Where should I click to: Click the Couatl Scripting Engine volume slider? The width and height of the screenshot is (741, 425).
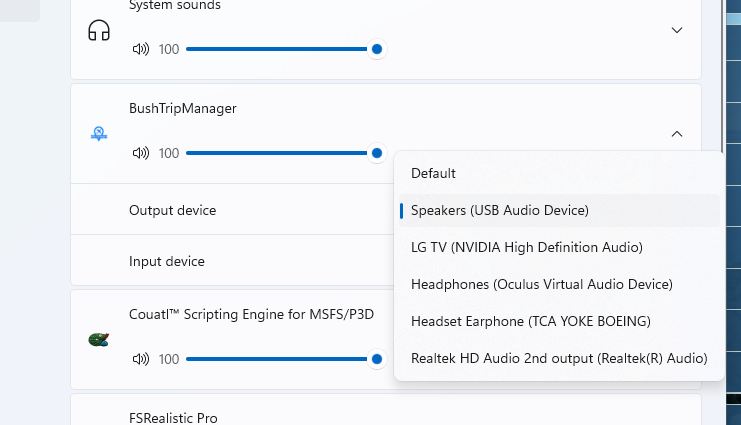(x=280, y=359)
